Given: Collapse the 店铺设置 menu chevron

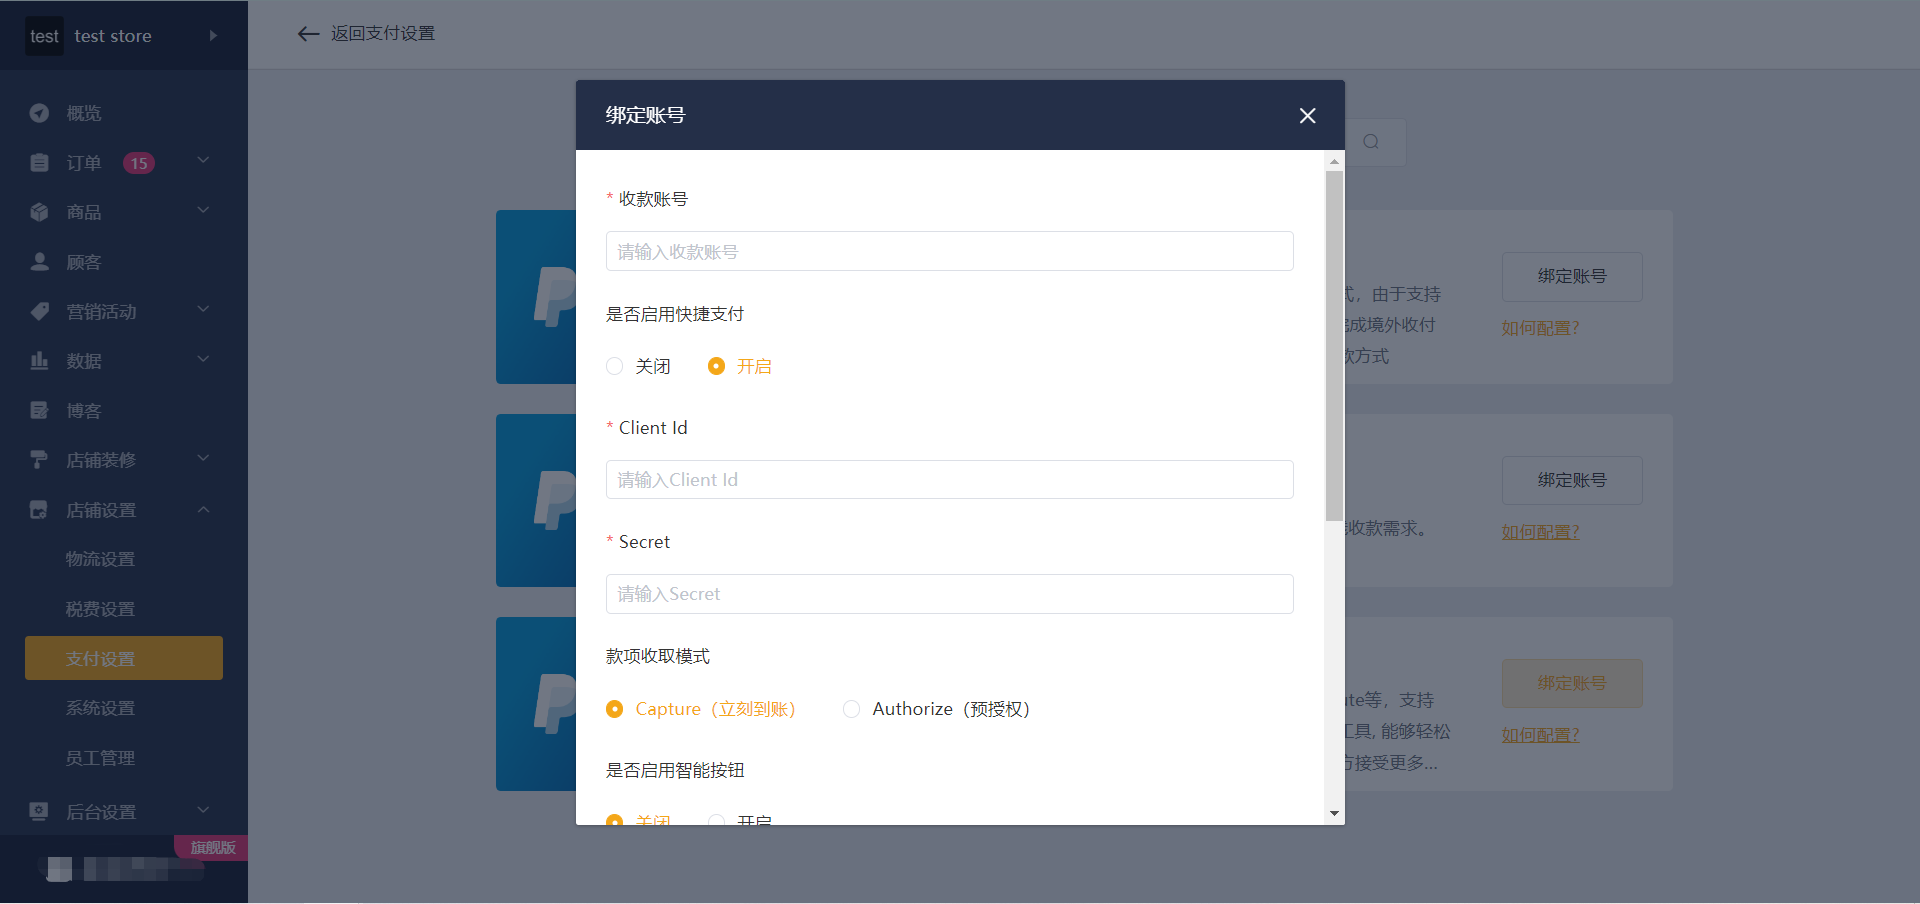Looking at the screenshot, I should pos(203,509).
